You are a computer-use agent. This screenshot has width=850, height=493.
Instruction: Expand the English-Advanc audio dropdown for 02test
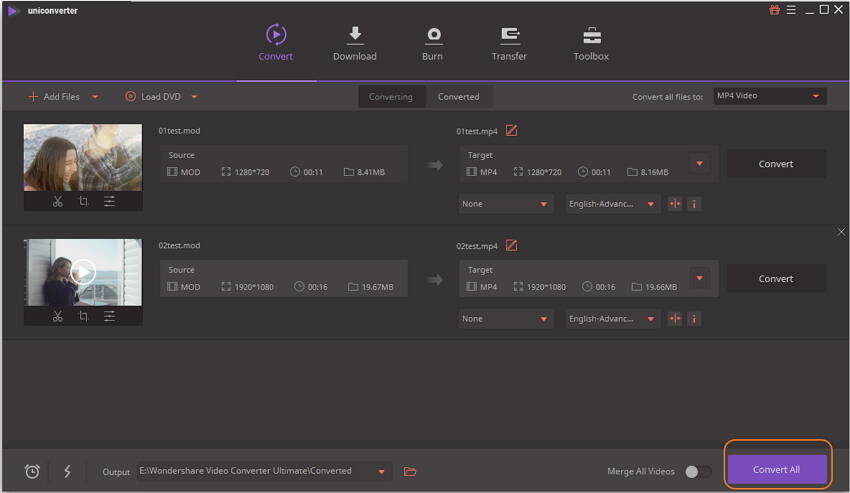612,319
